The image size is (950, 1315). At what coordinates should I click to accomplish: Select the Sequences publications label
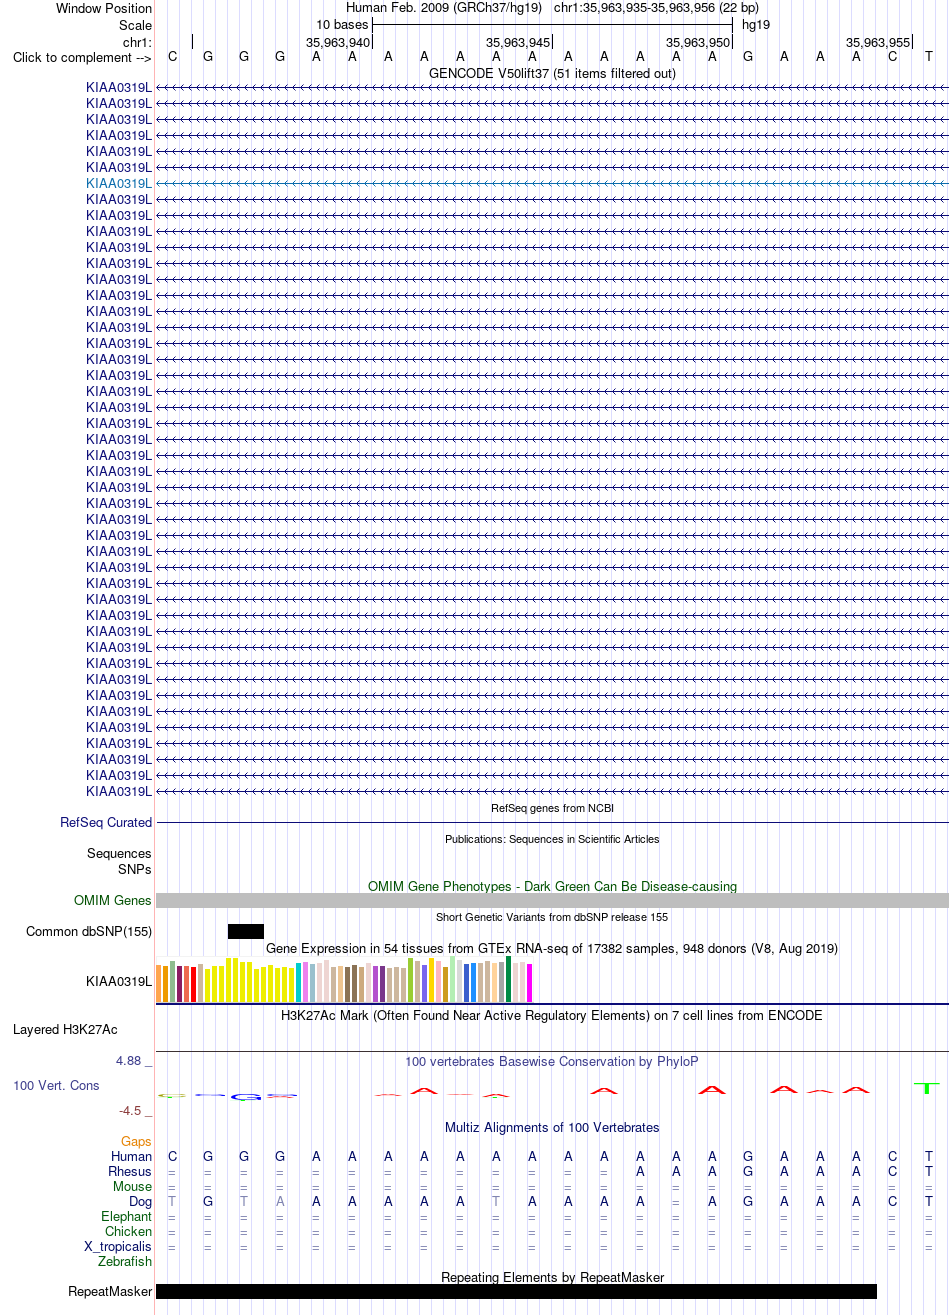tap(119, 853)
